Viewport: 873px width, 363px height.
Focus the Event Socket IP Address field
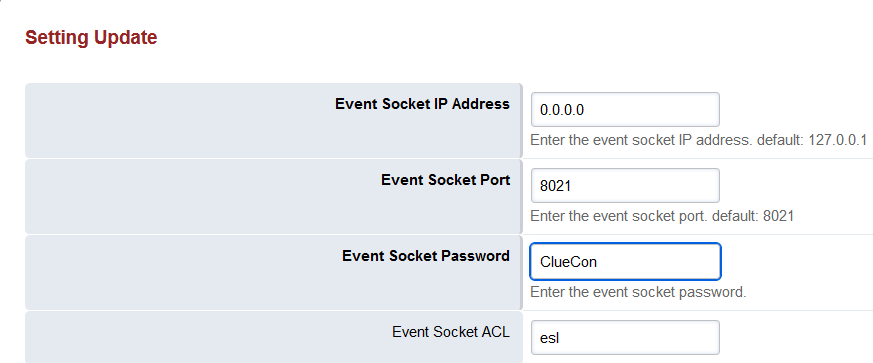[625, 110]
